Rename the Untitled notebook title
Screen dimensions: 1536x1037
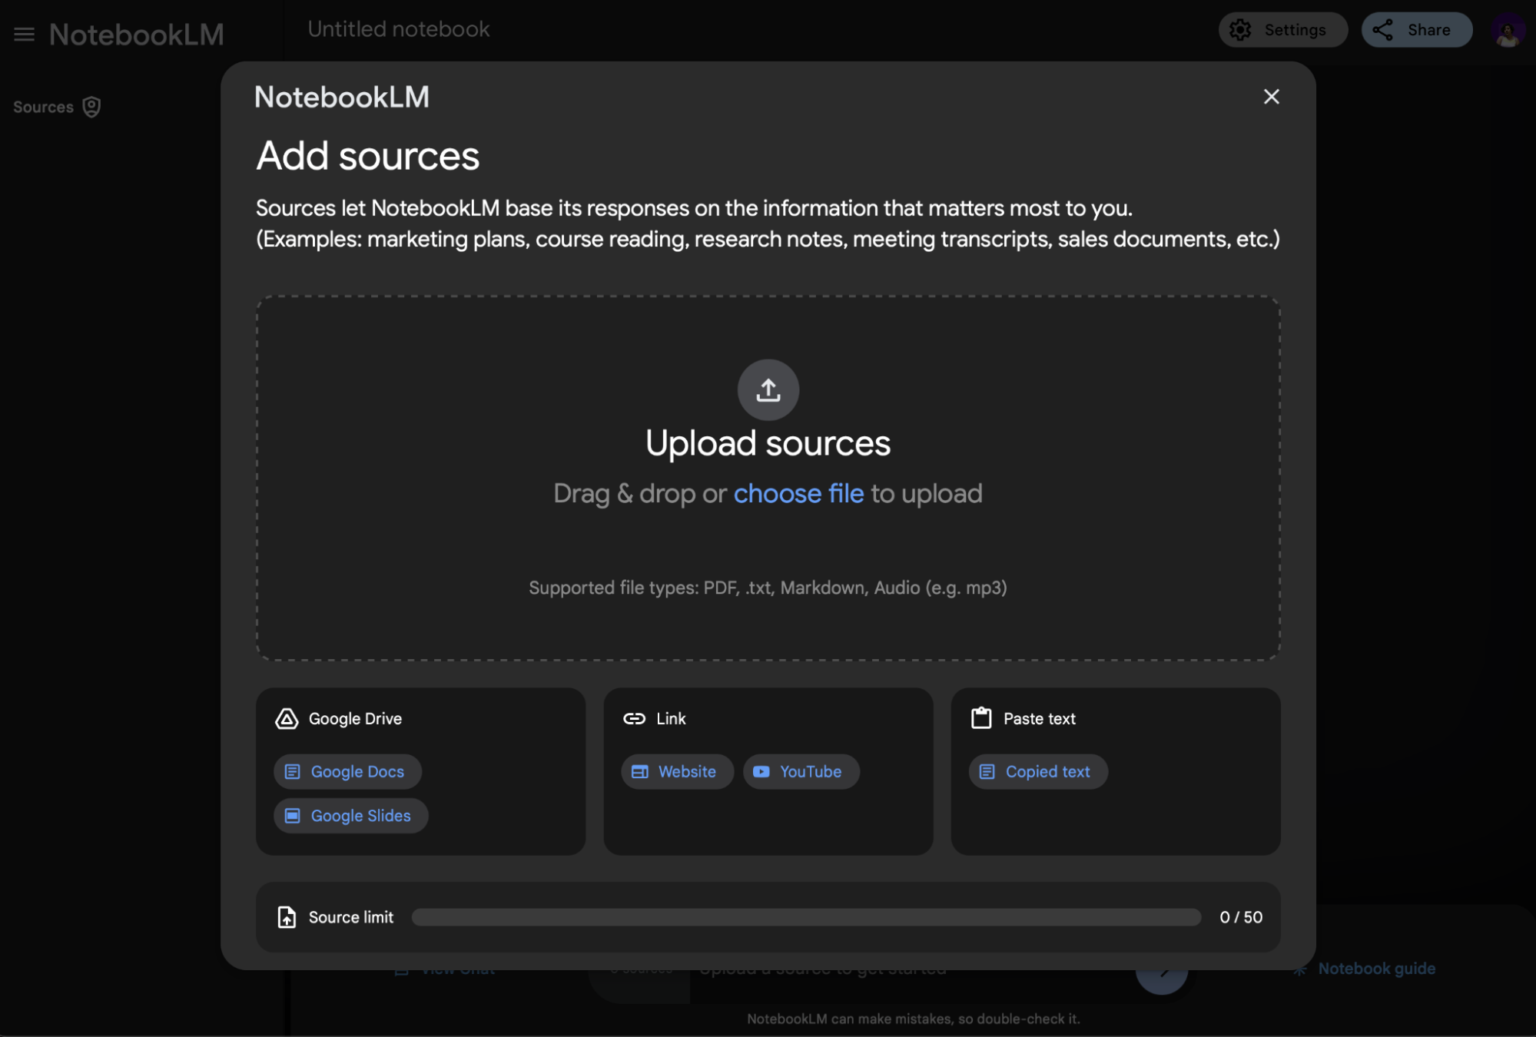pos(398,29)
